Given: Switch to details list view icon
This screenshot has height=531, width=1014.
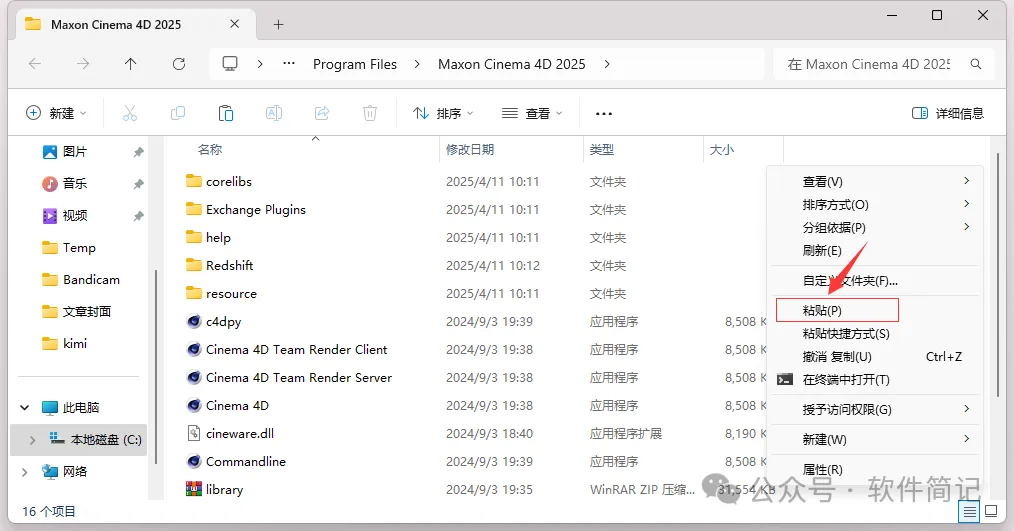Looking at the screenshot, I should click(969, 512).
